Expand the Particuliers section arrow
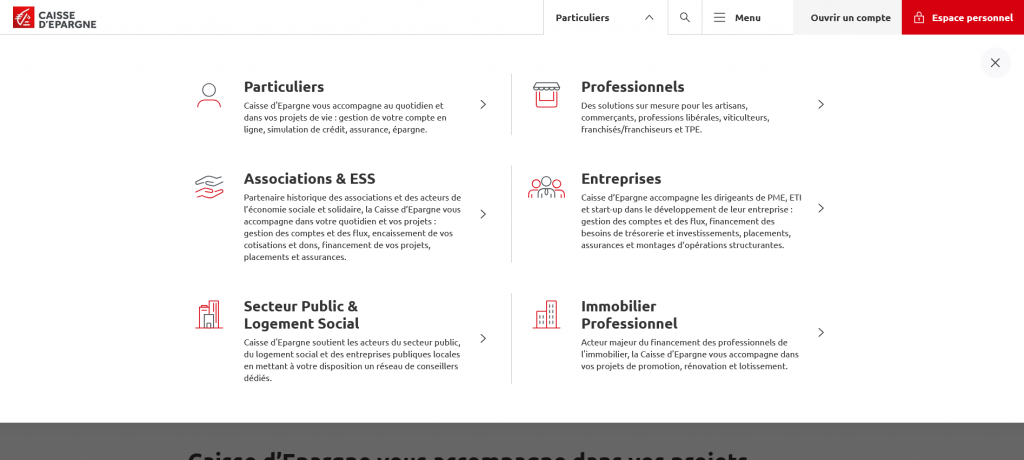Image resolution: width=1024 pixels, height=460 pixels. tap(483, 104)
